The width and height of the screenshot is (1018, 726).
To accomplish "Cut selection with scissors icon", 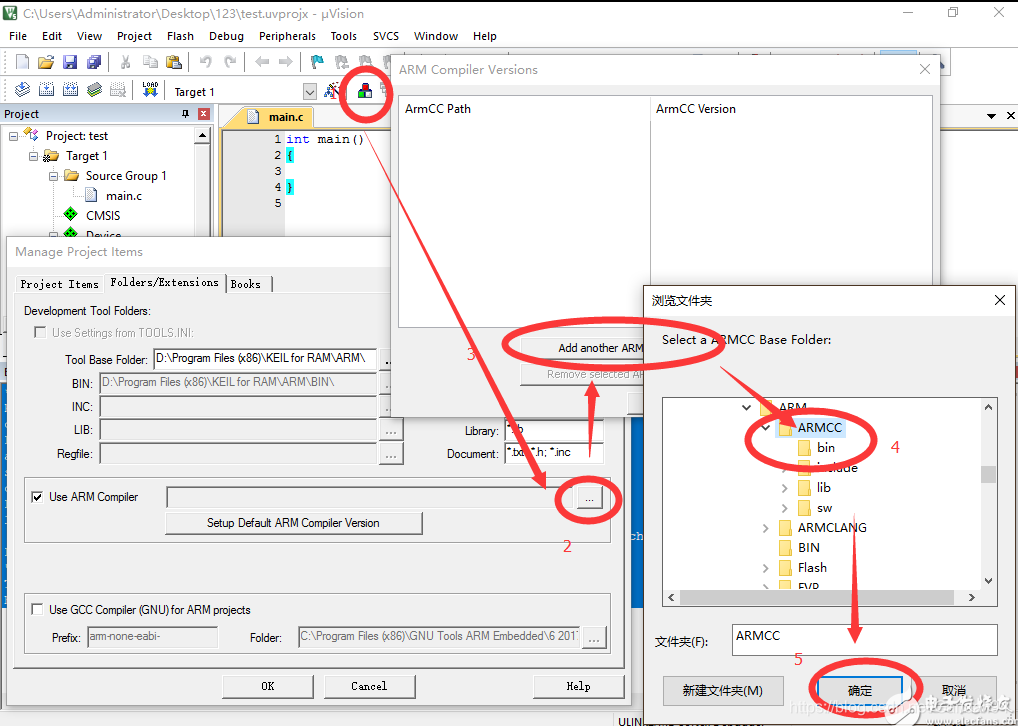I will (126, 62).
